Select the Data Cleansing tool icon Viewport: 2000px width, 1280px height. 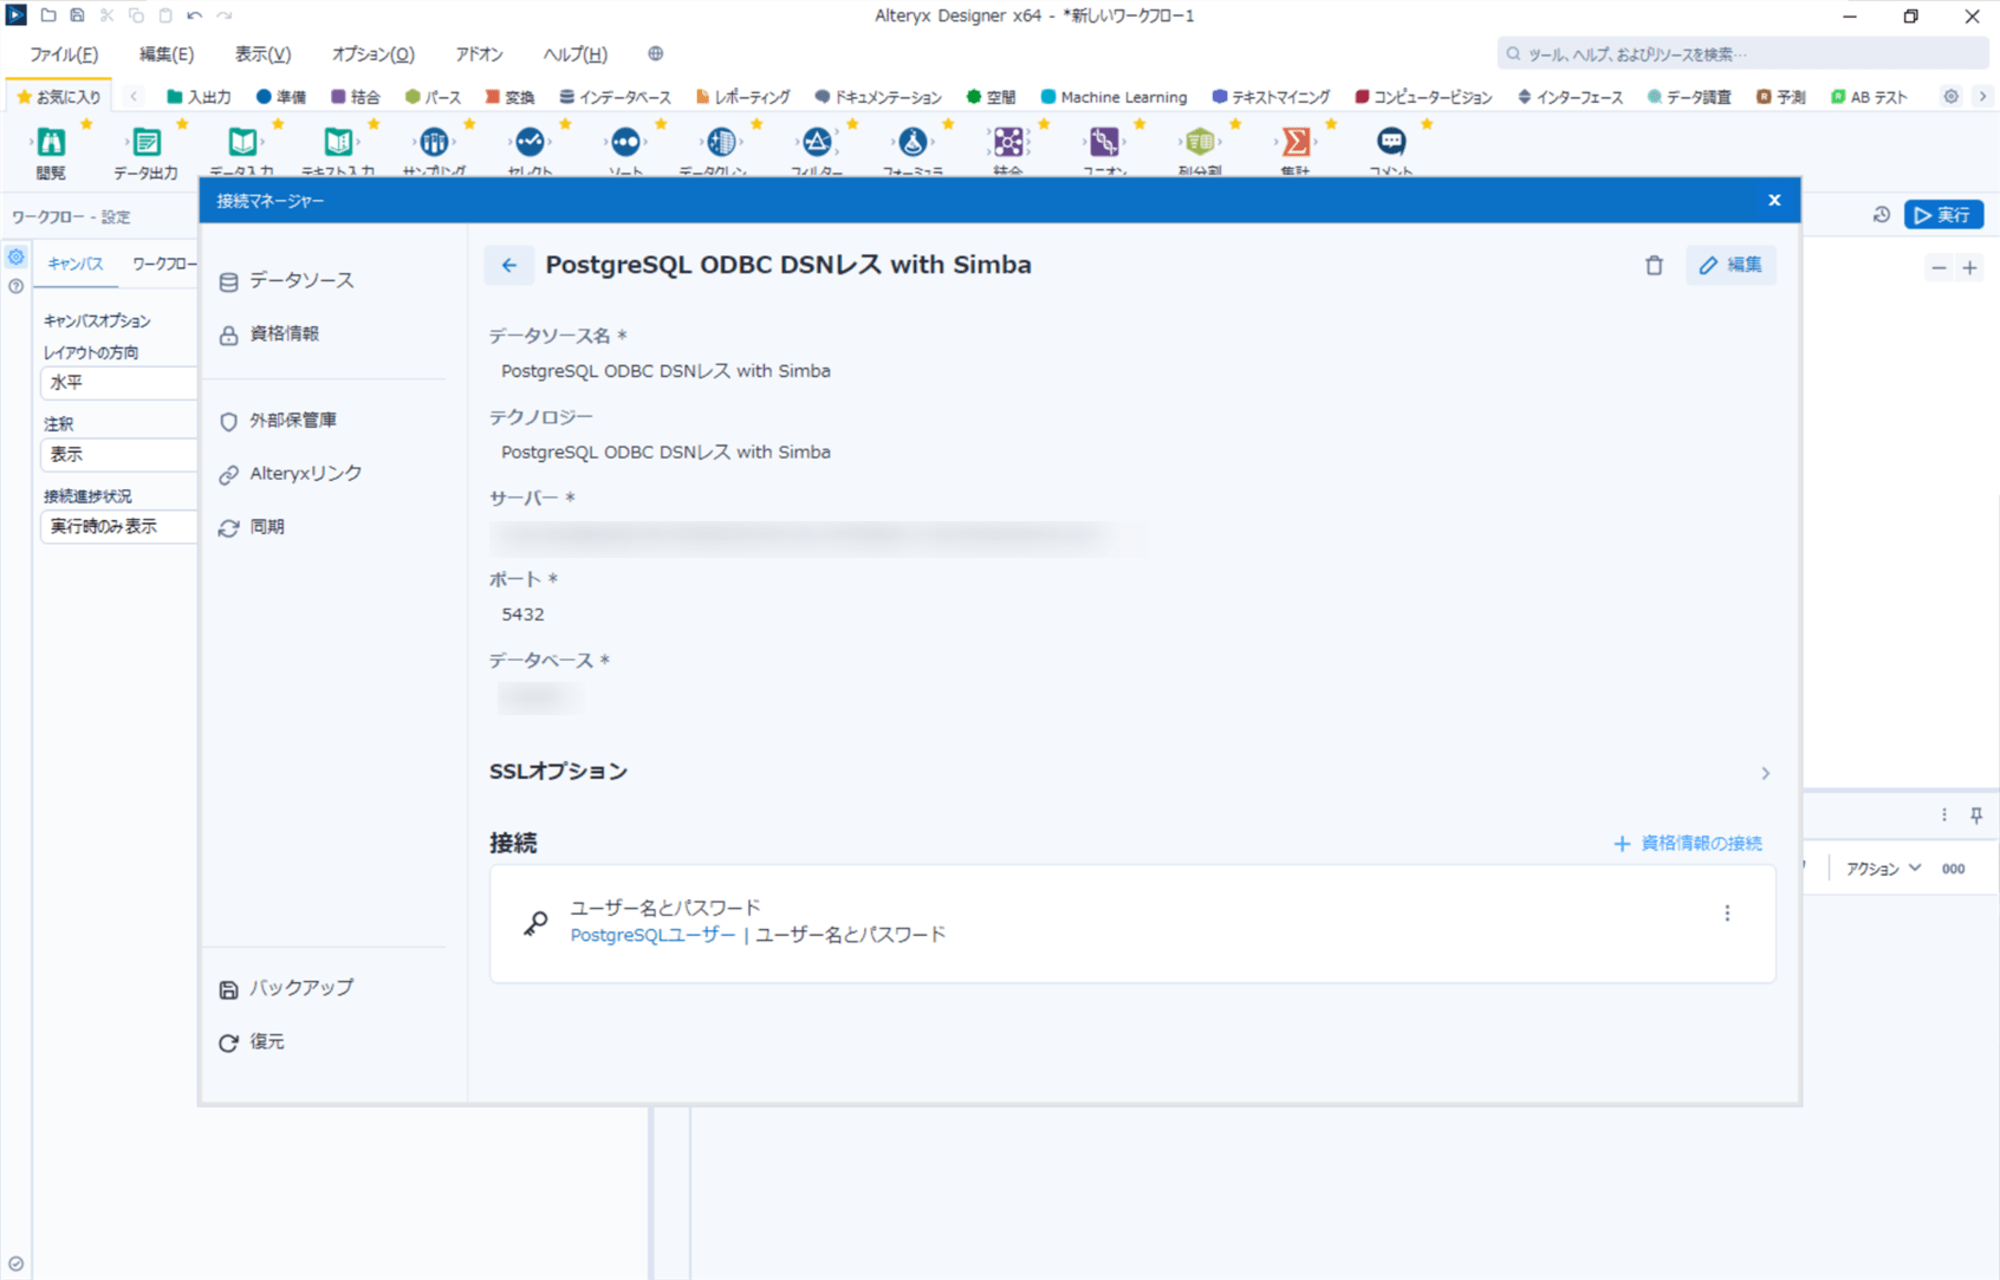coord(721,142)
